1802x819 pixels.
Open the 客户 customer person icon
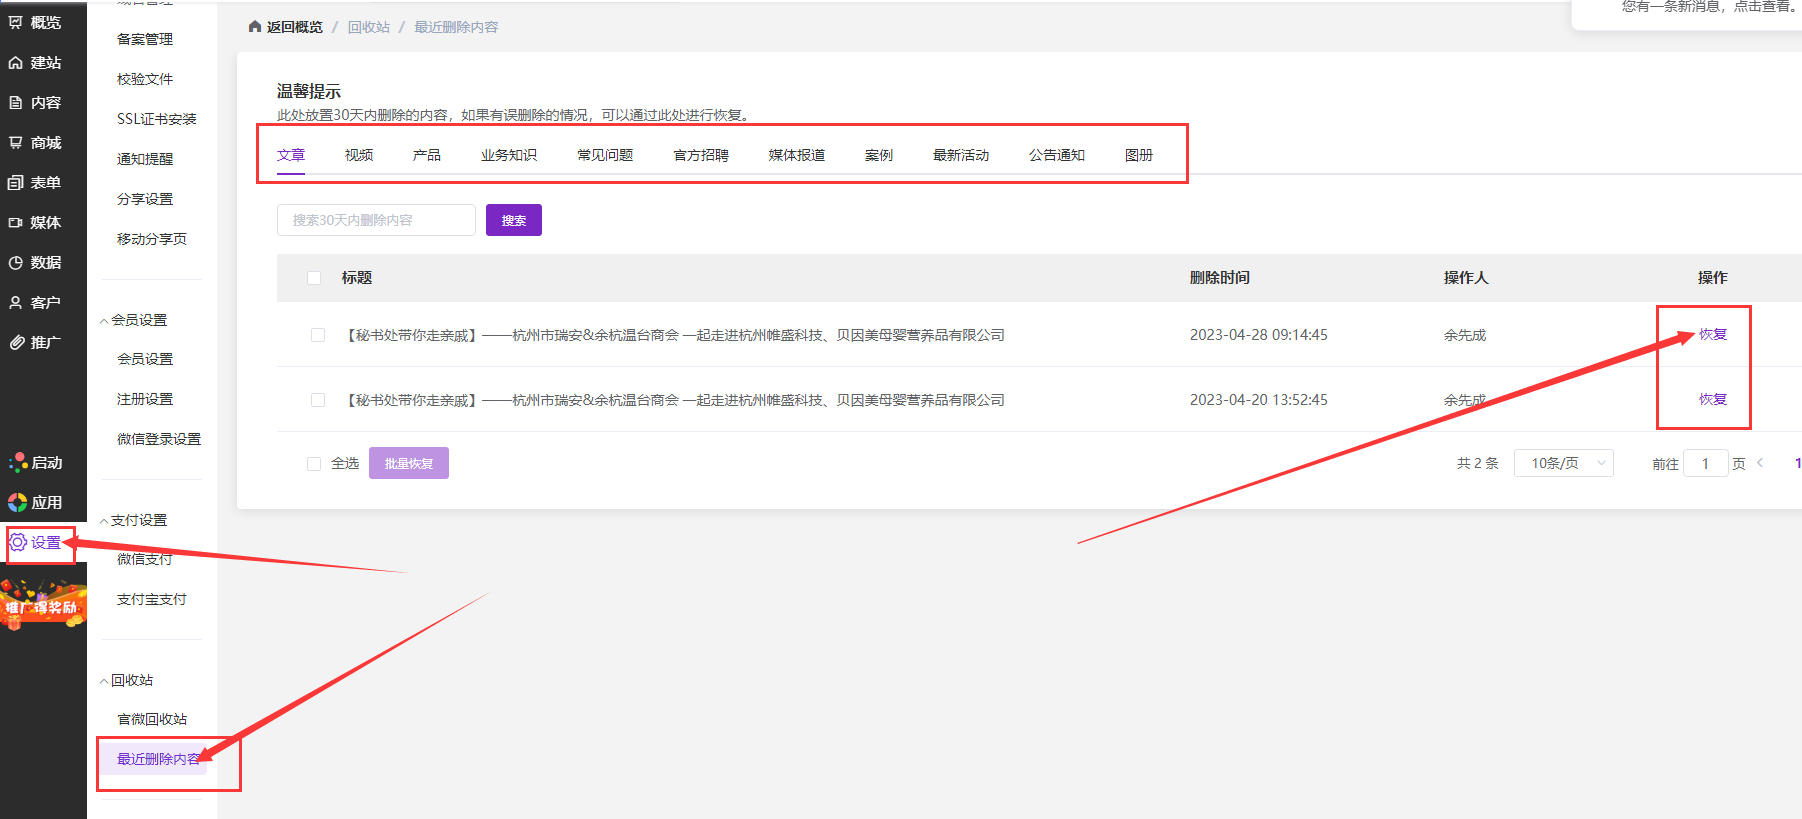pyautogui.click(x=16, y=303)
